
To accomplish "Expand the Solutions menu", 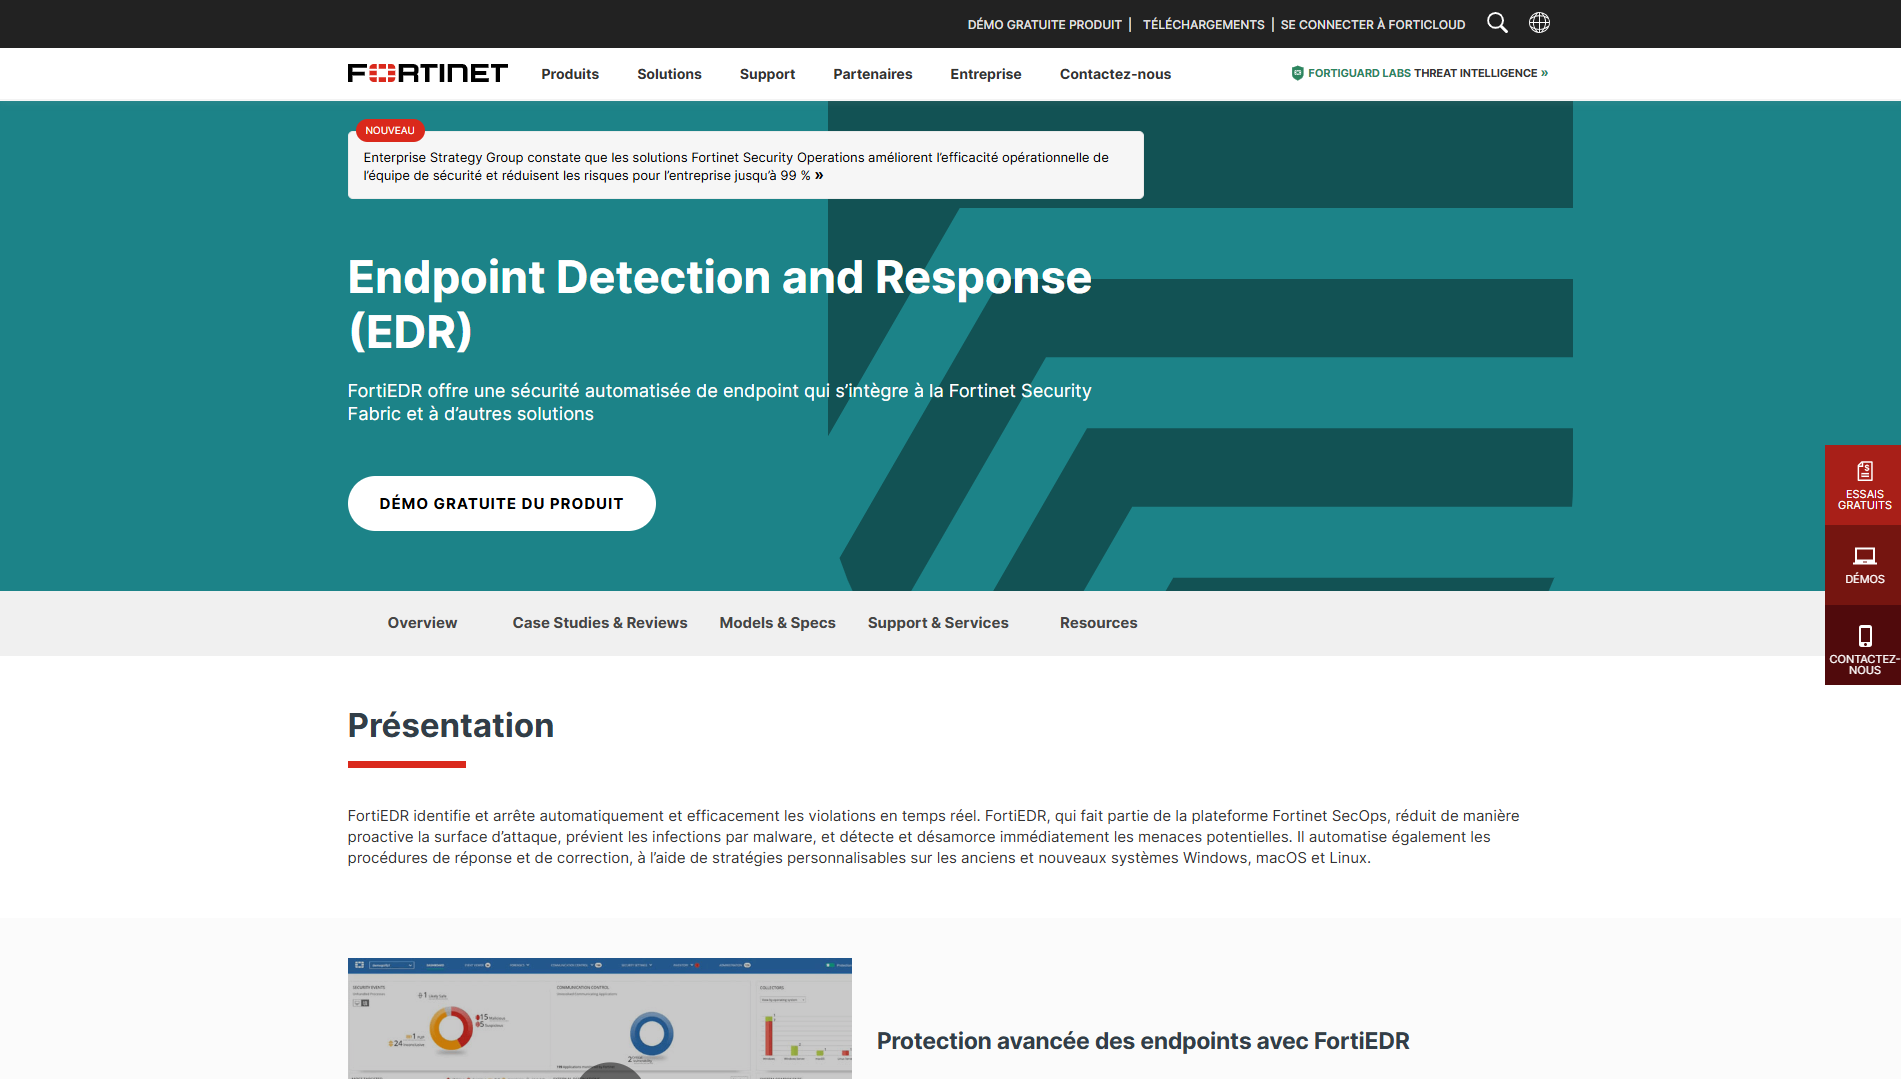I will tap(669, 74).
